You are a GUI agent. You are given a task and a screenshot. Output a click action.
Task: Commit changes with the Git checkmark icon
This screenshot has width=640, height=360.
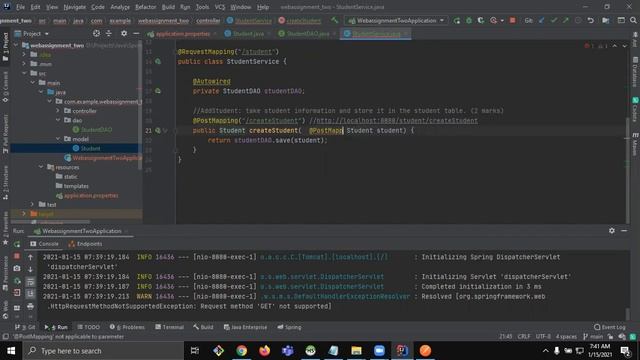coord(553,20)
